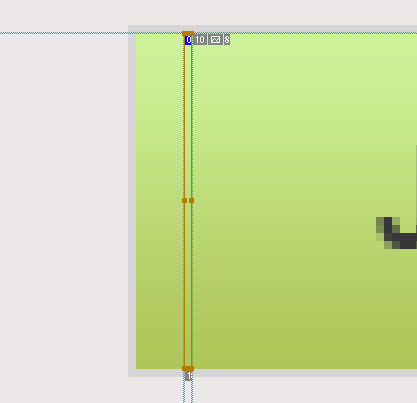The image size is (417, 403).
Task: Click the dark pixelated shape on canvas
Action: point(397,233)
